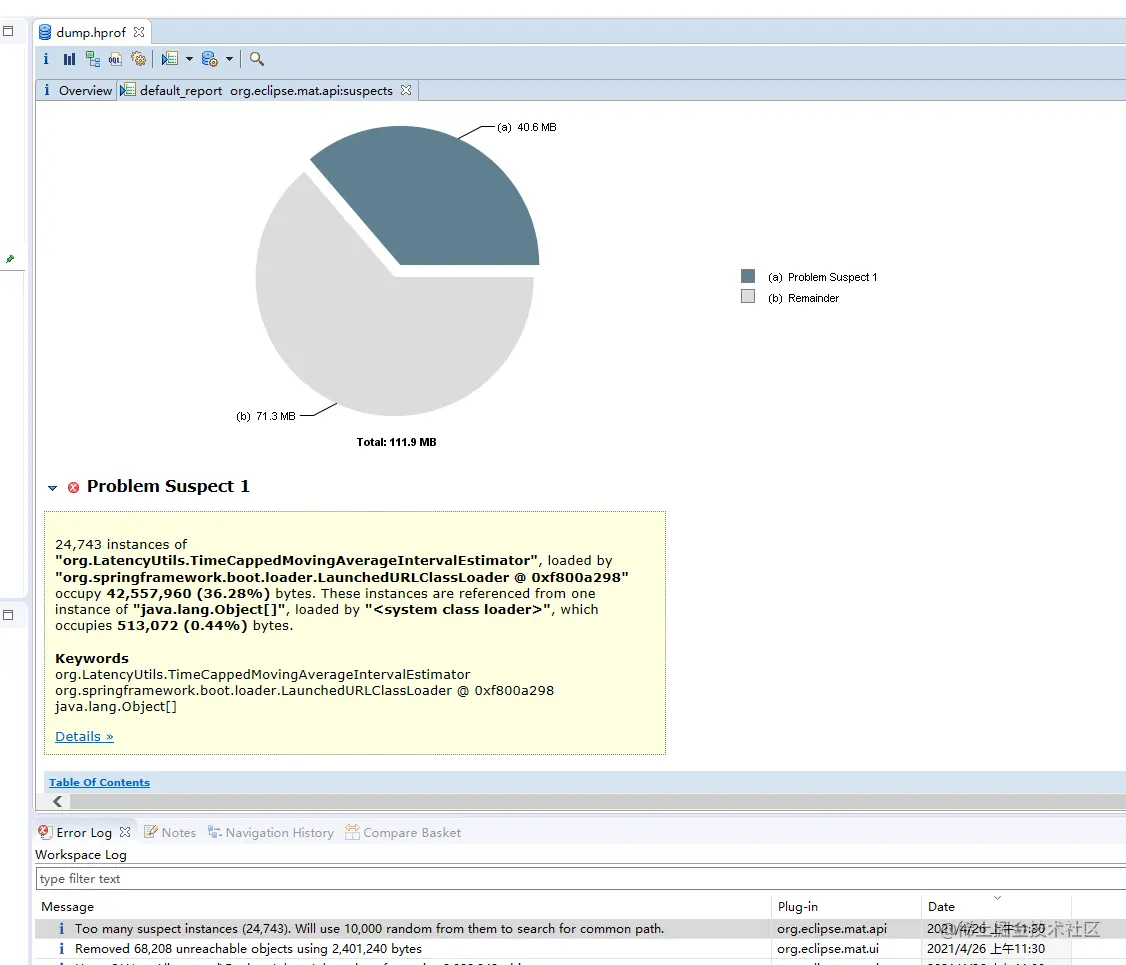The width and height of the screenshot is (1126, 965).
Task: Open the Table Of Contents link
Action: (99, 783)
